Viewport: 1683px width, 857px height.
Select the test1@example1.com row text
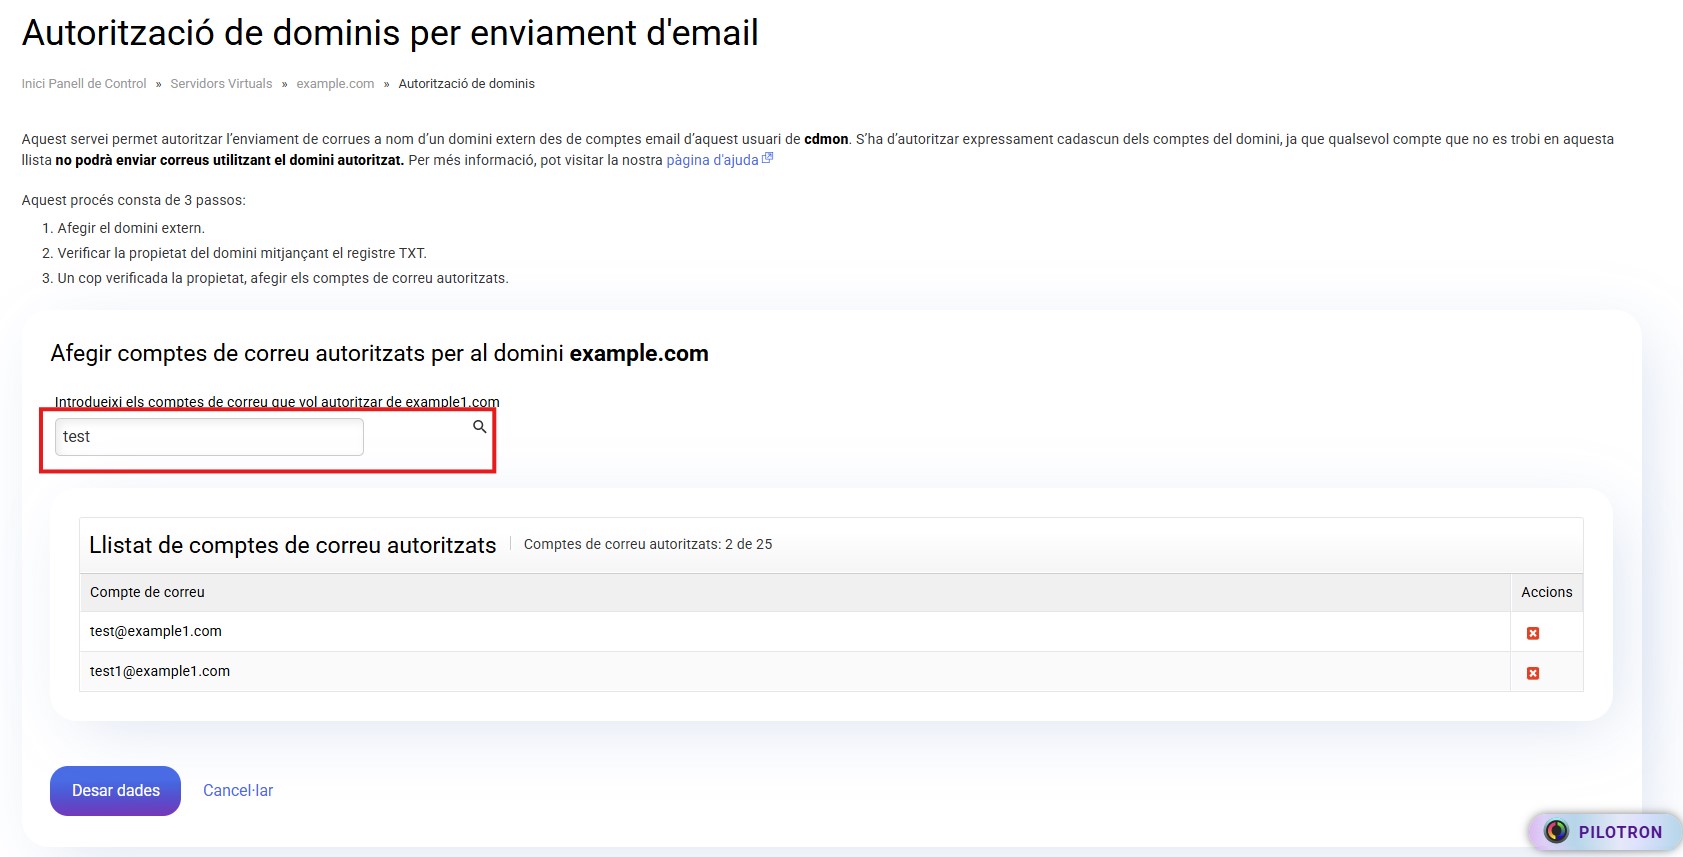(x=160, y=671)
